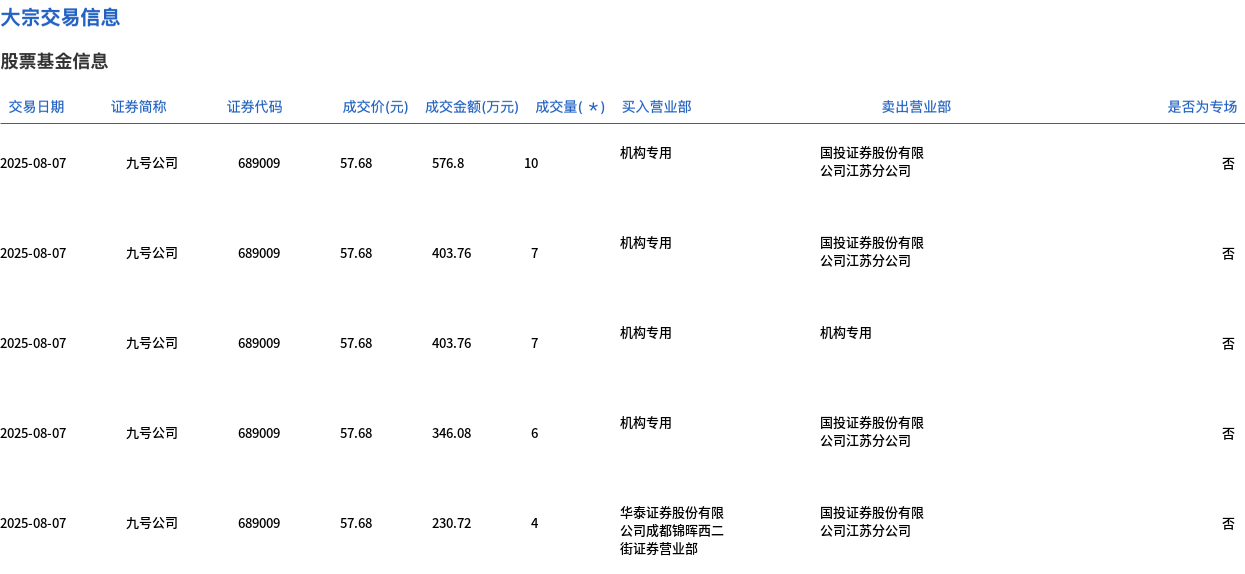The width and height of the screenshot is (1245, 574).
Task: Sort by 交易日期 column header
Action: [x=36, y=107]
